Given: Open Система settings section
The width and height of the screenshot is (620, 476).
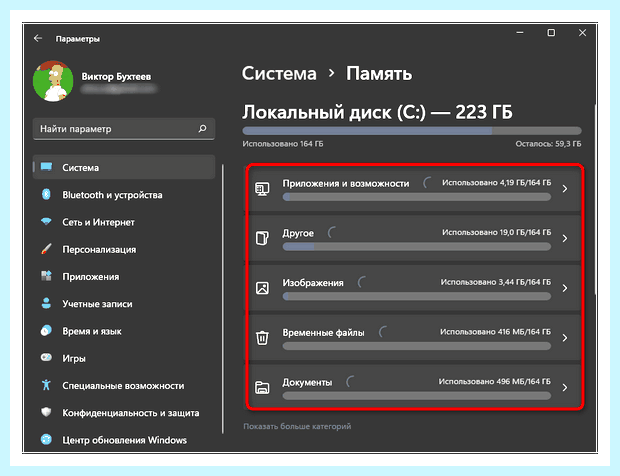Looking at the screenshot, I should [124, 167].
